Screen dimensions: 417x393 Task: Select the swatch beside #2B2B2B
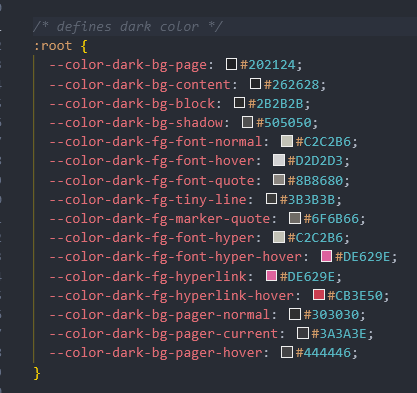pyautogui.click(x=239, y=102)
